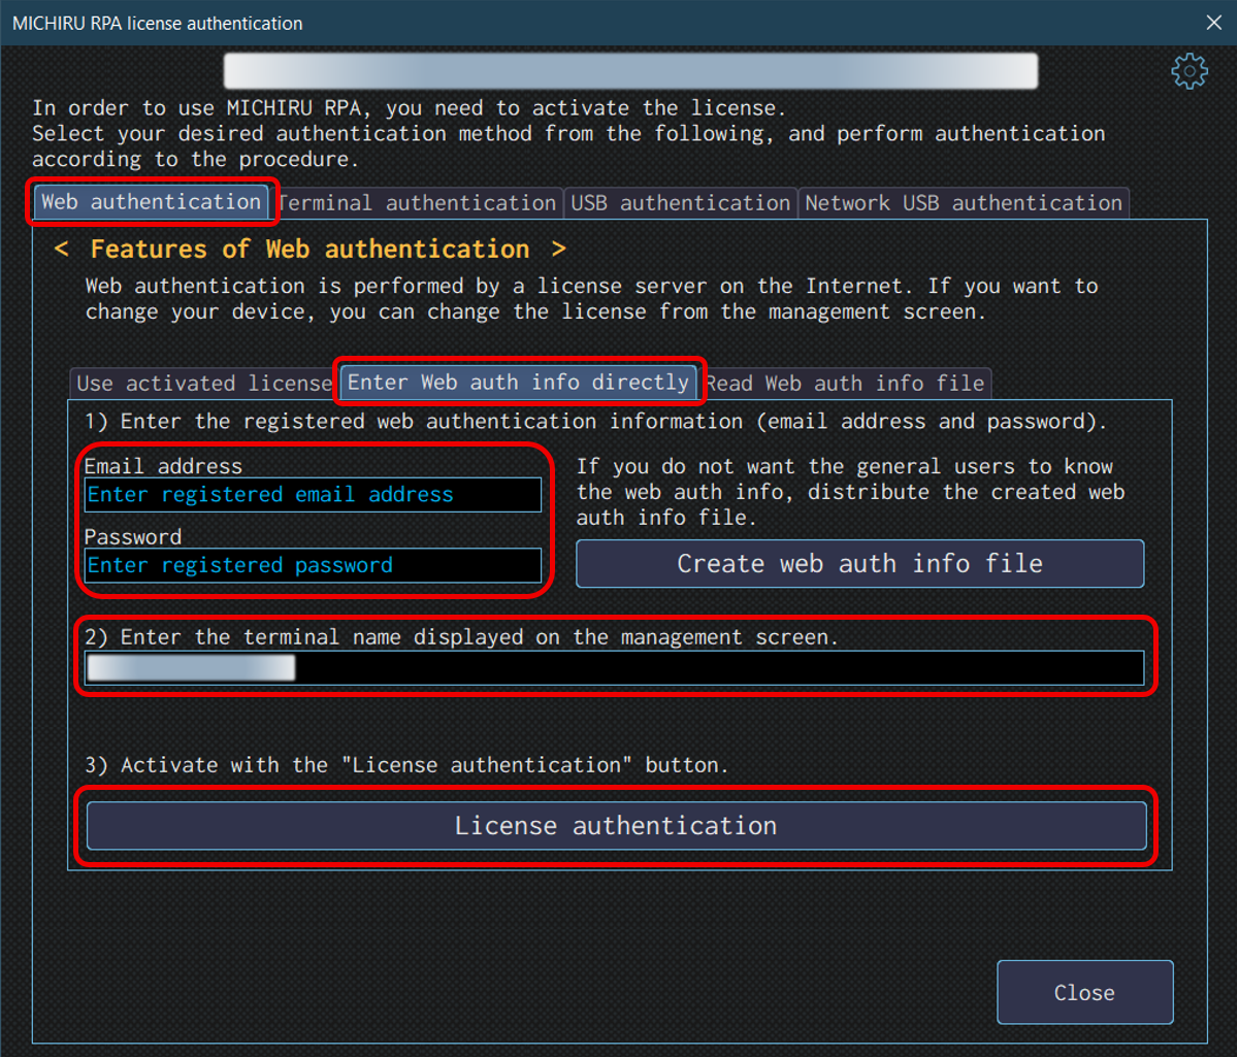Screen dimensions: 1237x1057
Task: Click the Create web auth info file button
Action: pos(860,564)
